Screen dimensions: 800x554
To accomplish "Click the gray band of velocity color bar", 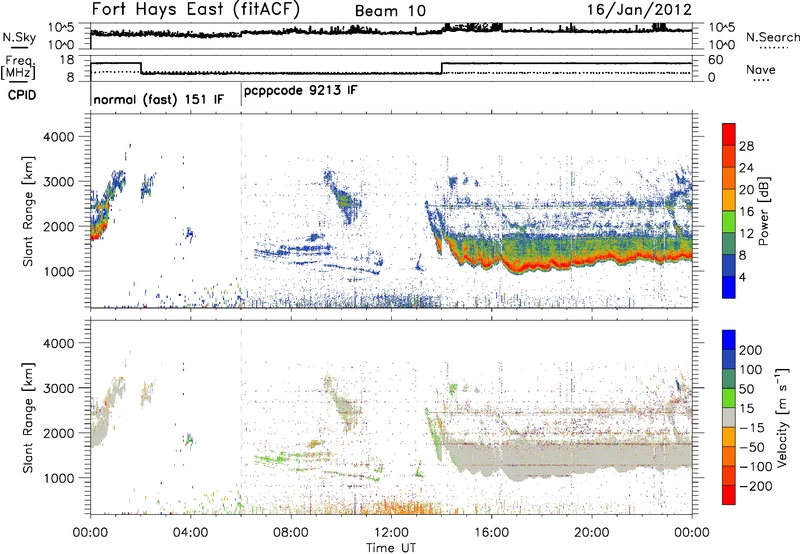I will click(729, 418).
